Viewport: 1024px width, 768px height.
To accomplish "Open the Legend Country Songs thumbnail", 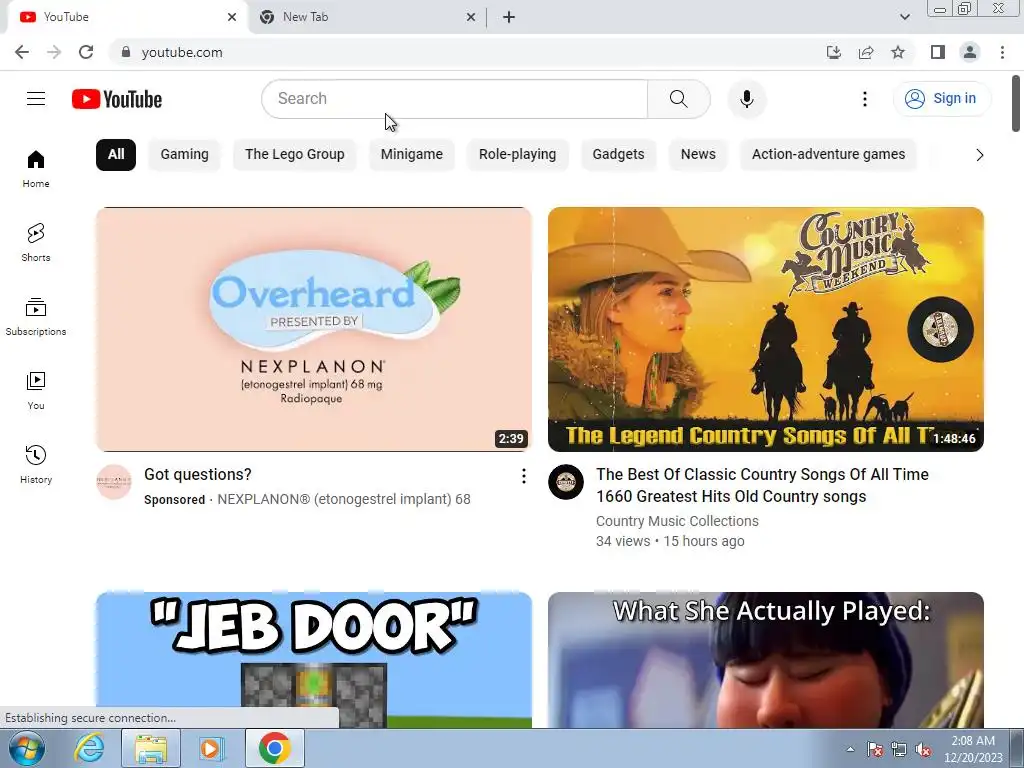I will tap(765, 329).
